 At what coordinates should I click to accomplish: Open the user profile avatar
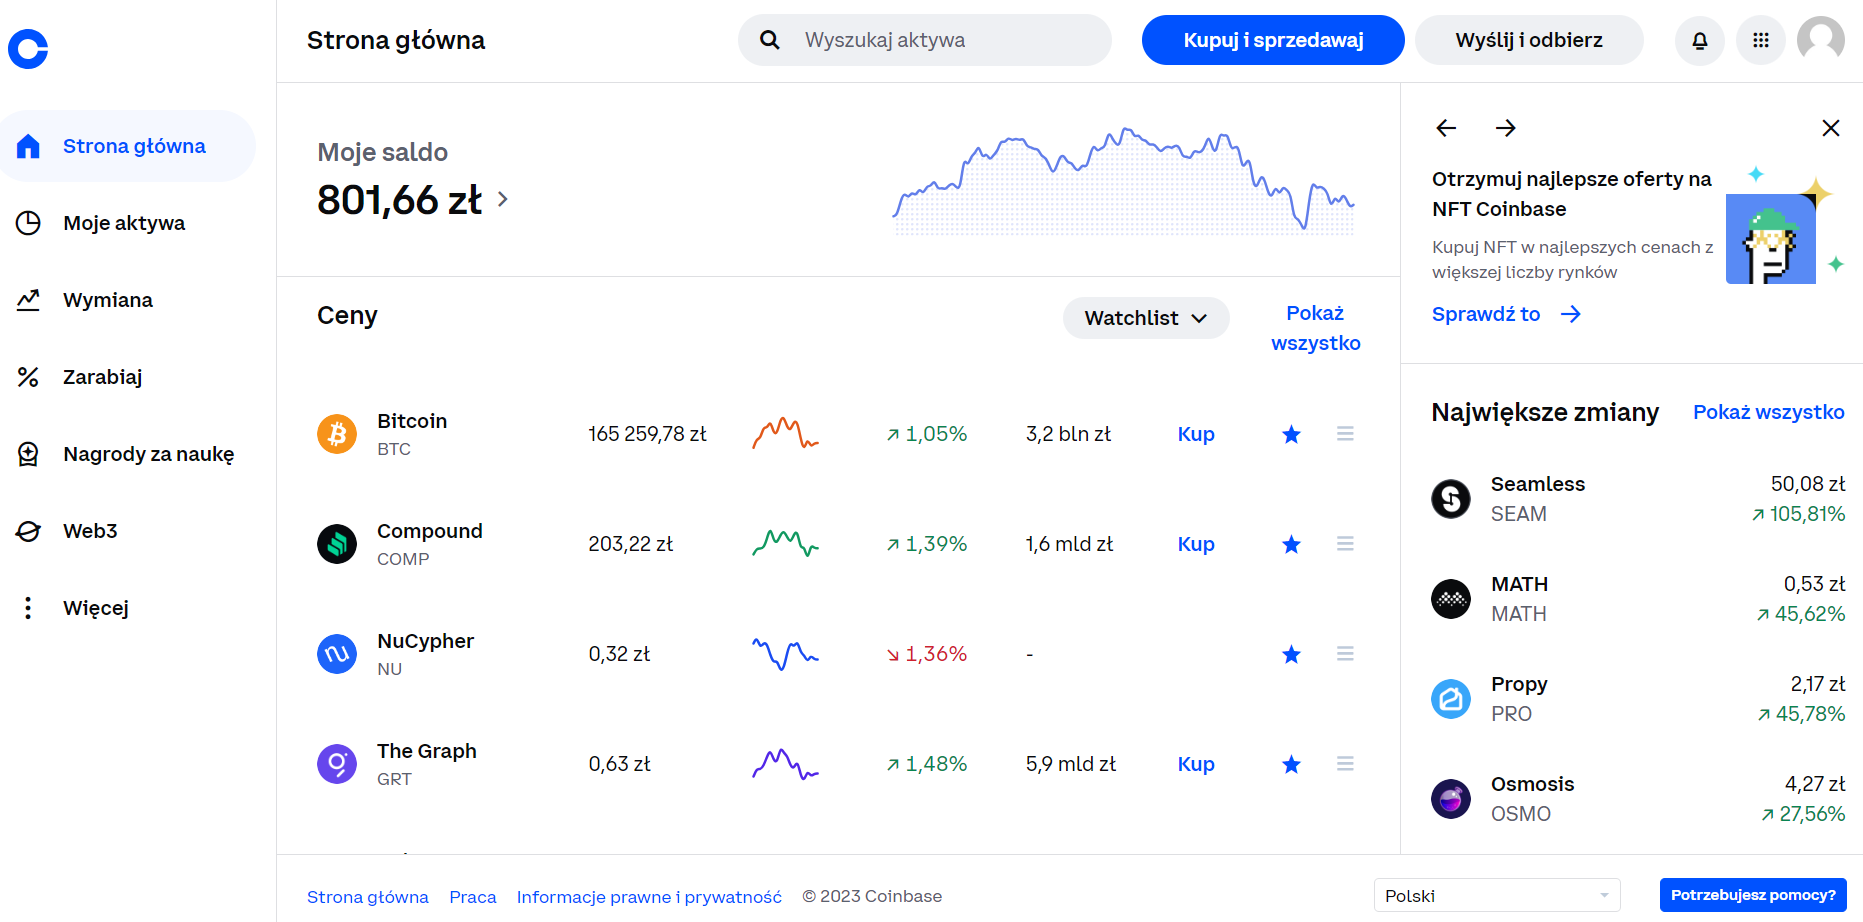click(1820, 40)
